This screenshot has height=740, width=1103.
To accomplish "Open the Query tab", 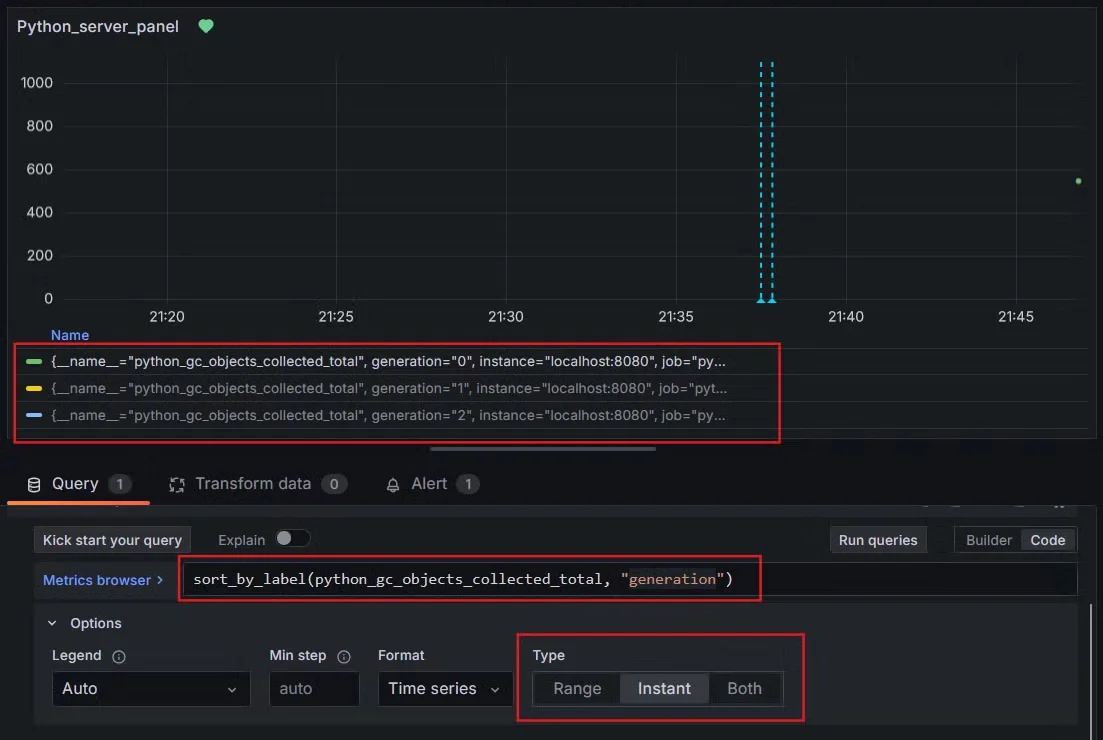I will coord(78,485).
